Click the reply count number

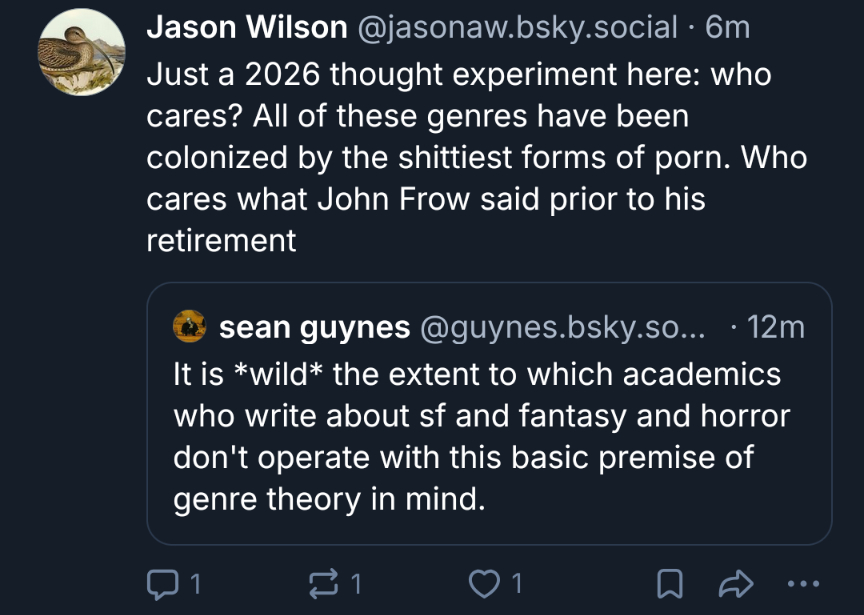197,582
